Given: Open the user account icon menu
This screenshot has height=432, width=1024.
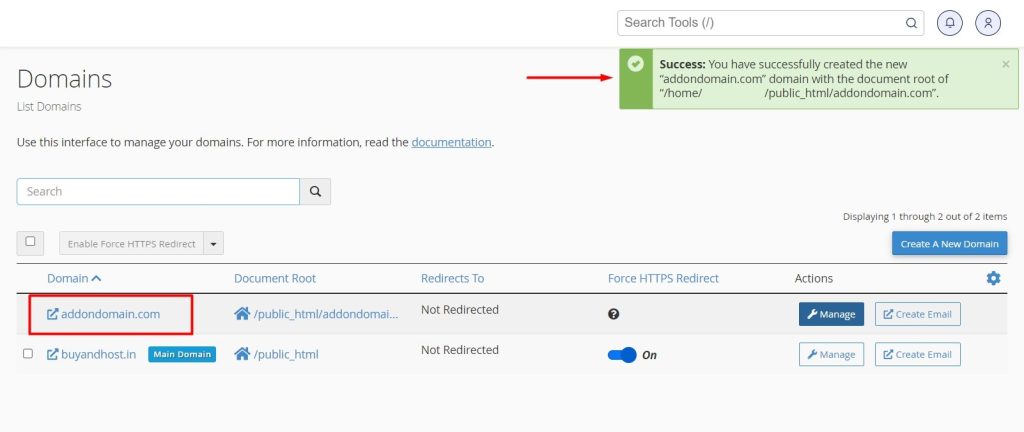Looking at the screenshot, I should click(x=988, y=22).
